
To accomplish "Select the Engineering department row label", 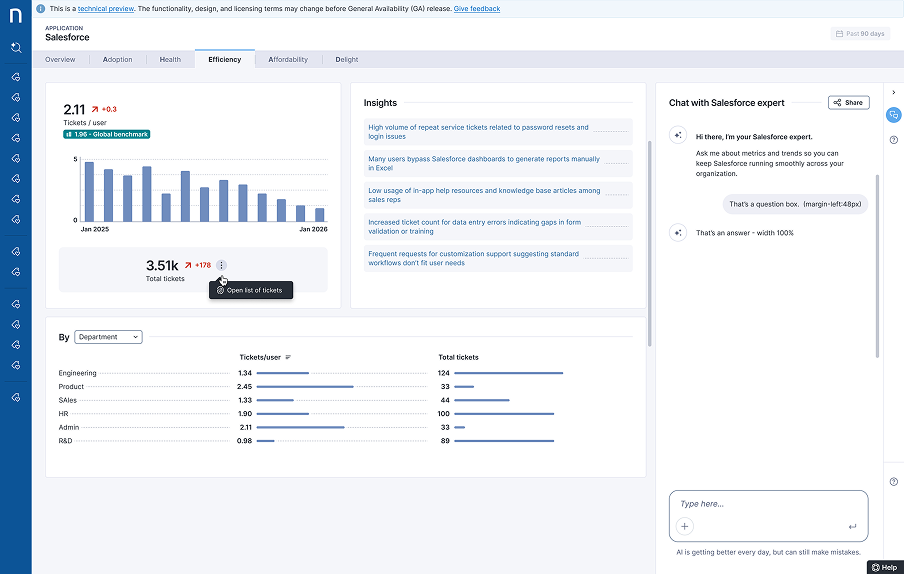I will [77, 373].
